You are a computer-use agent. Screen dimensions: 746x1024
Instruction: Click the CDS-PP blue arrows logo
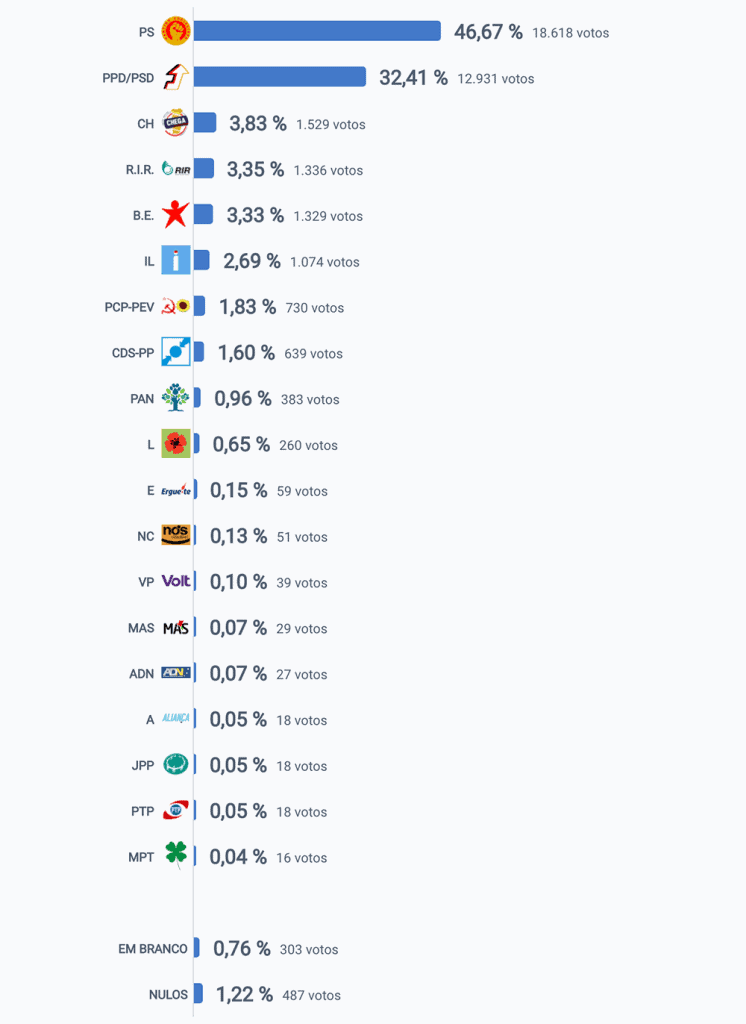[x=176, y=351]
